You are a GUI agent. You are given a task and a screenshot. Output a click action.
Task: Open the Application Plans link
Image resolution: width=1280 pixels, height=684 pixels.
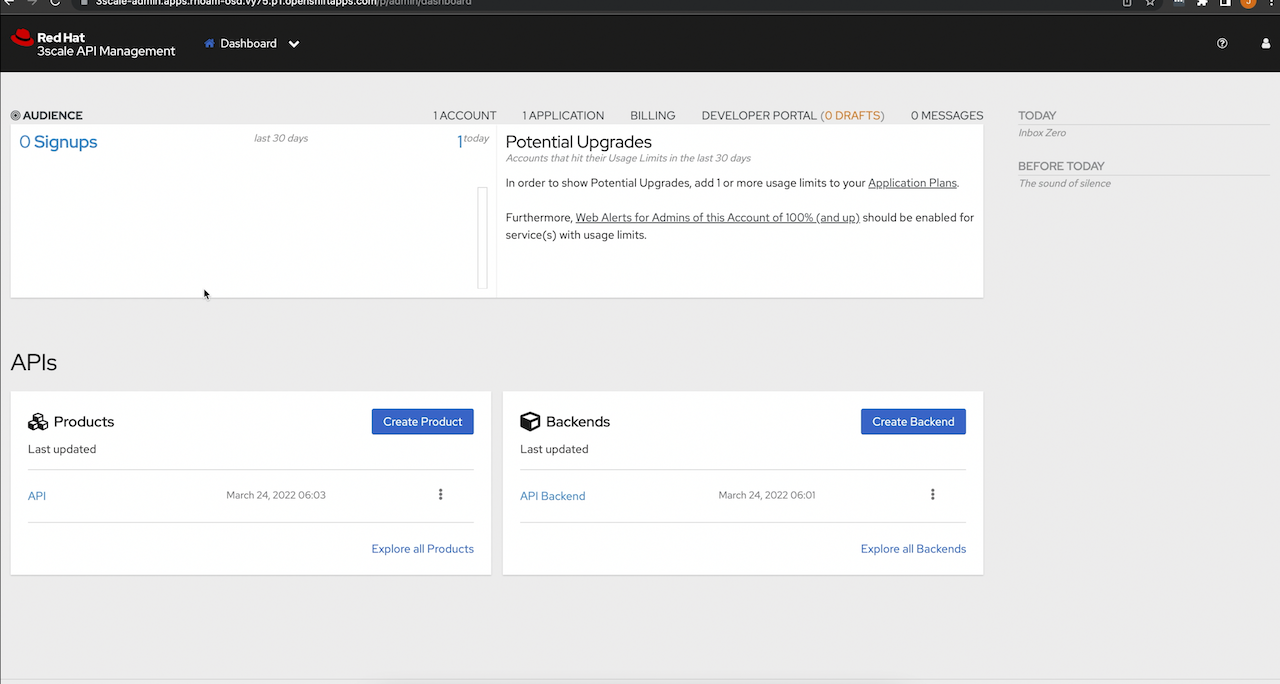coord(911,182)
